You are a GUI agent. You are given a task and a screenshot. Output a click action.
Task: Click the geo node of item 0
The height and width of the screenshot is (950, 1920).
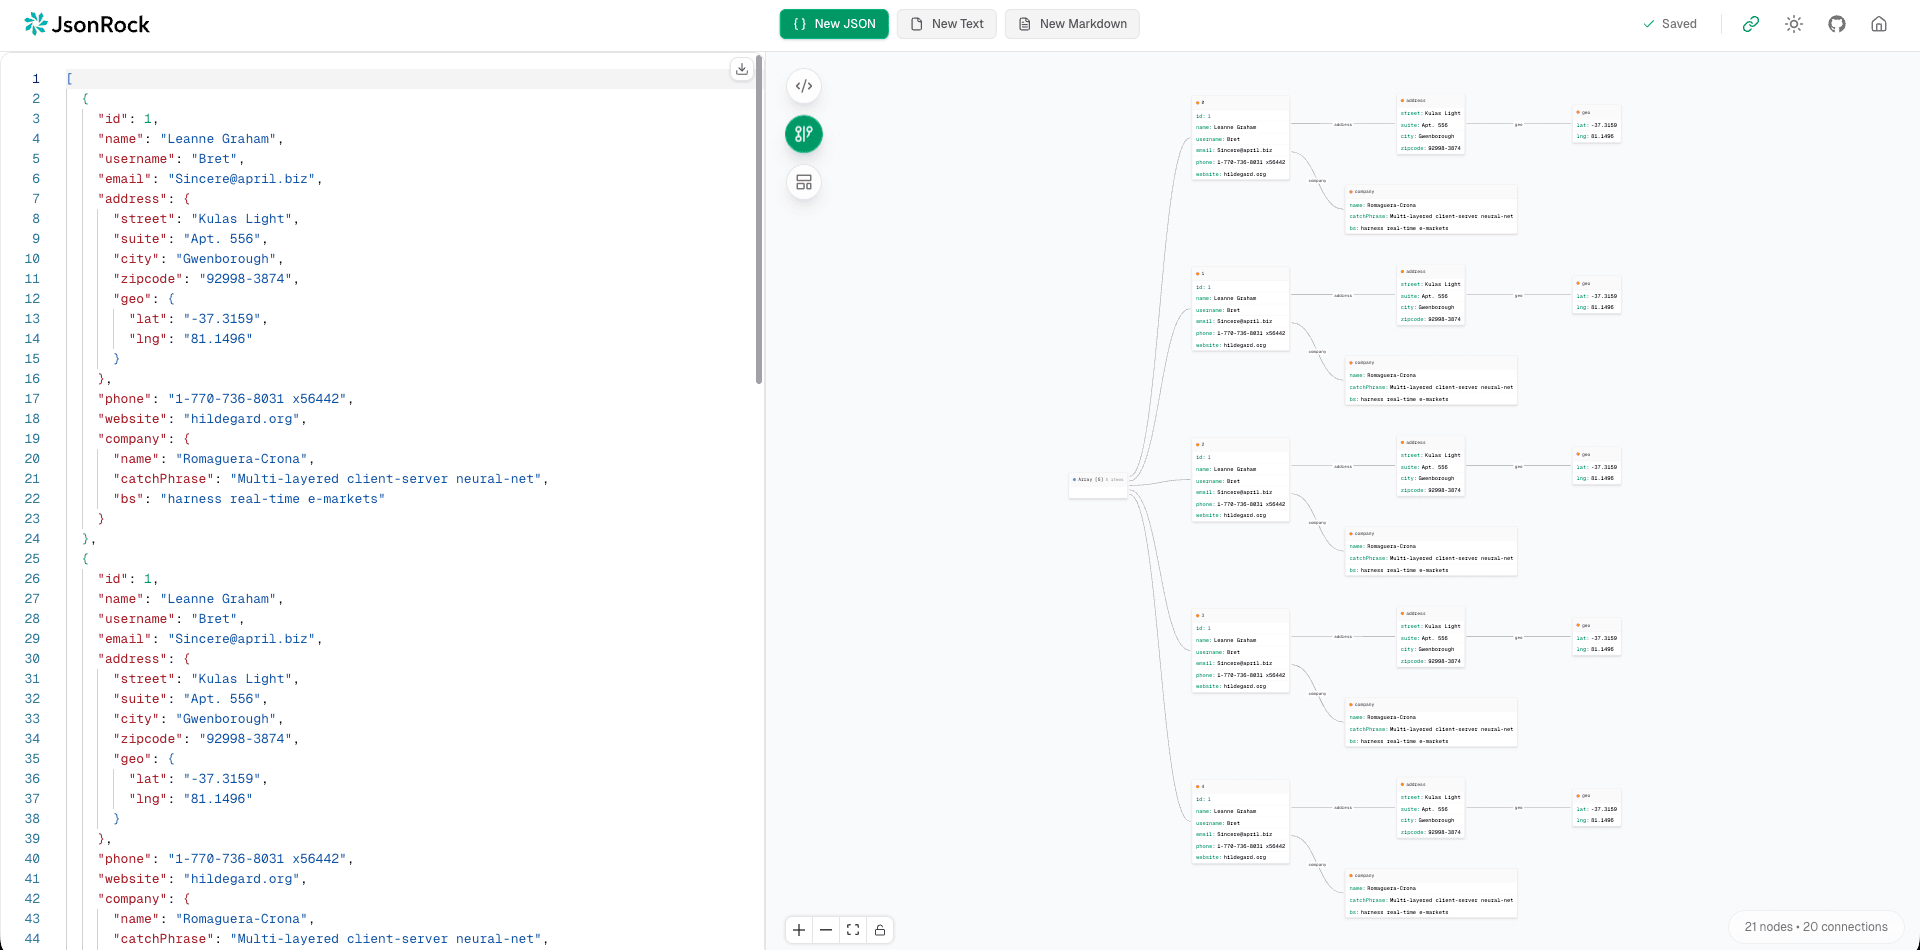click(1597, 125)
